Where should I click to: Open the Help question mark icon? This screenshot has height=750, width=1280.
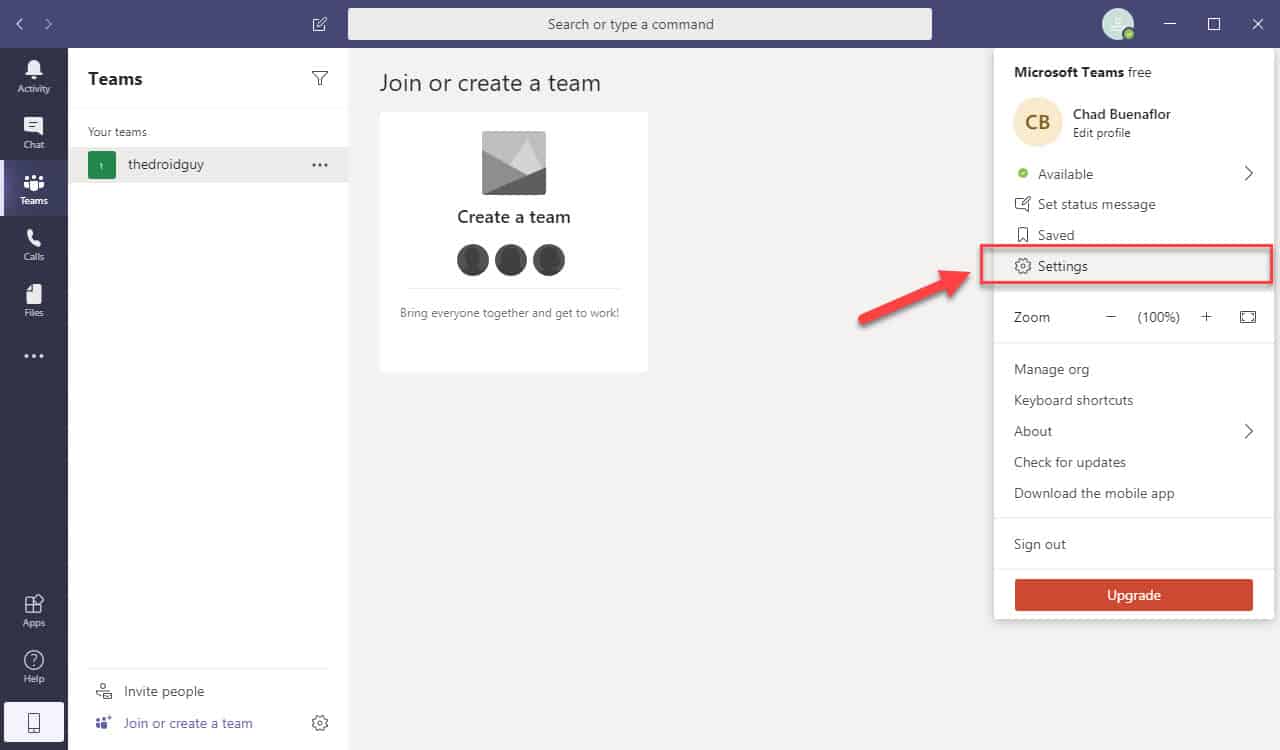click(34, 666)
